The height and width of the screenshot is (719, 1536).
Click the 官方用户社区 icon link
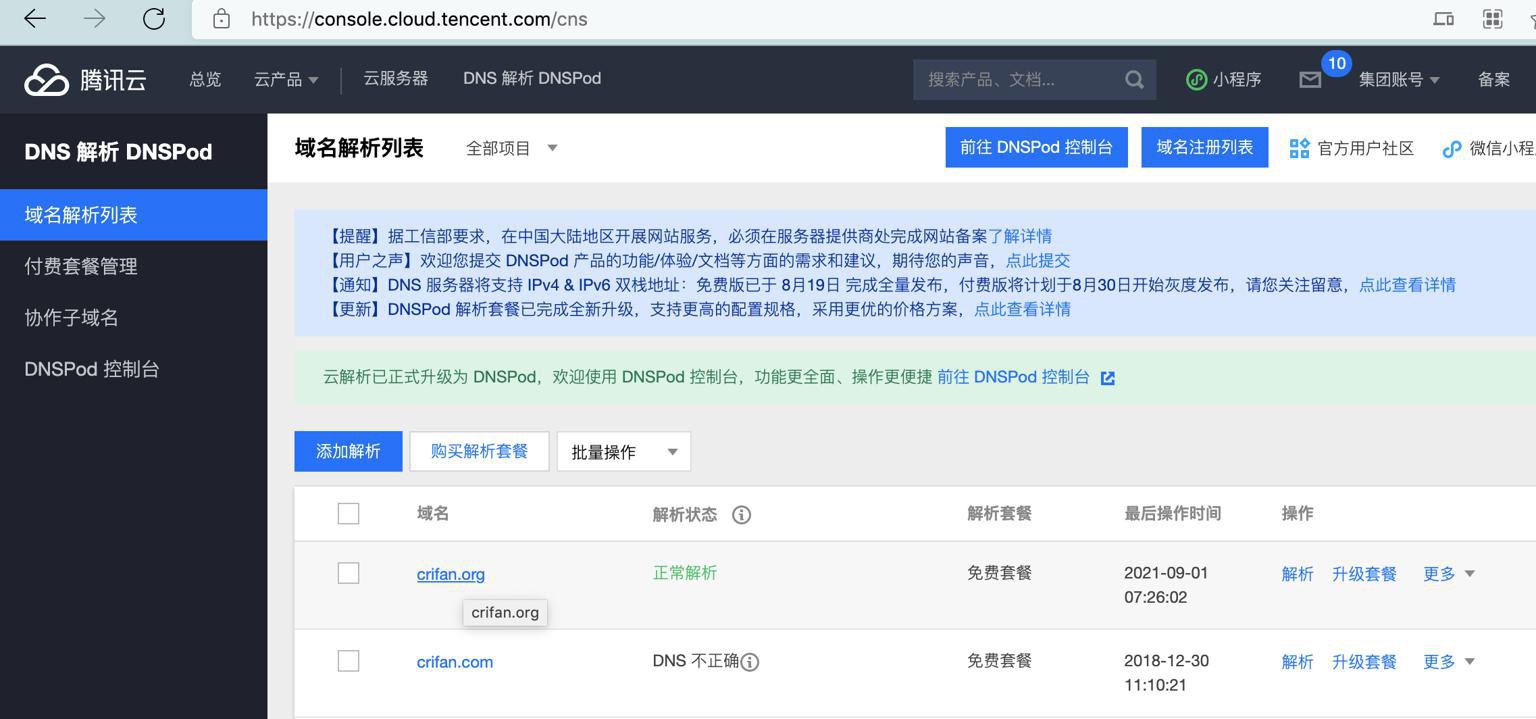tap(1299, 148)
